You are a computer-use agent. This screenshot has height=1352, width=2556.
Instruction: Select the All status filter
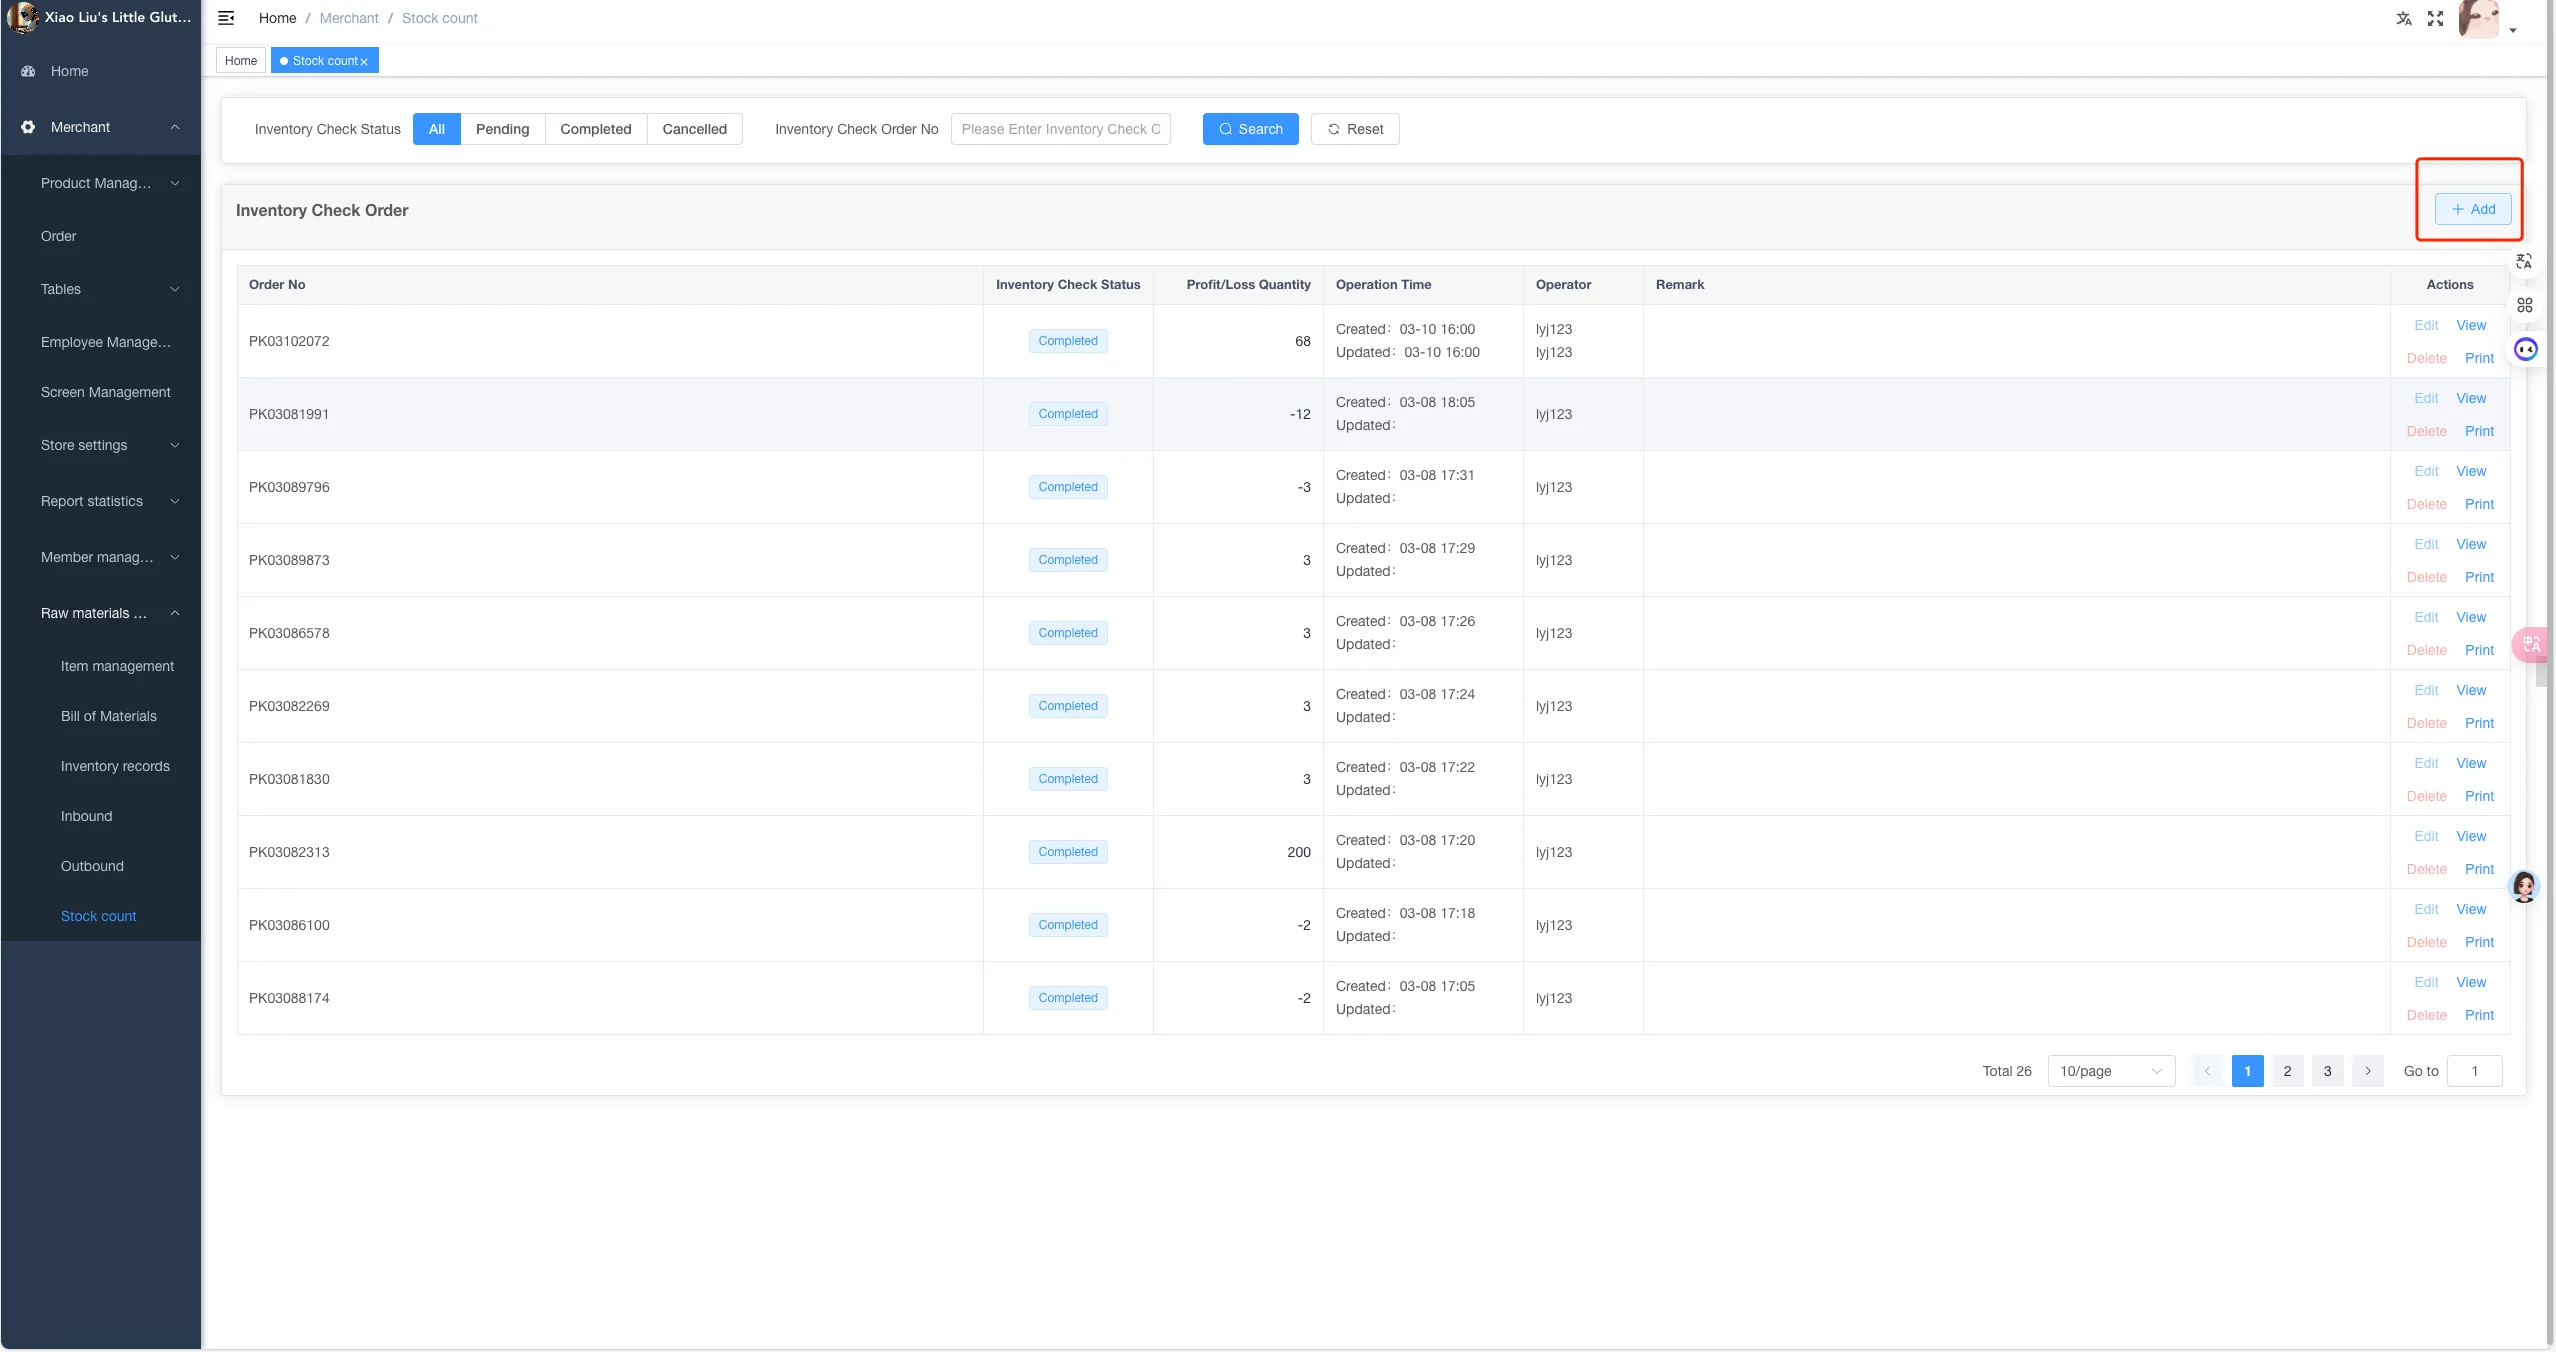click(437, 129)
